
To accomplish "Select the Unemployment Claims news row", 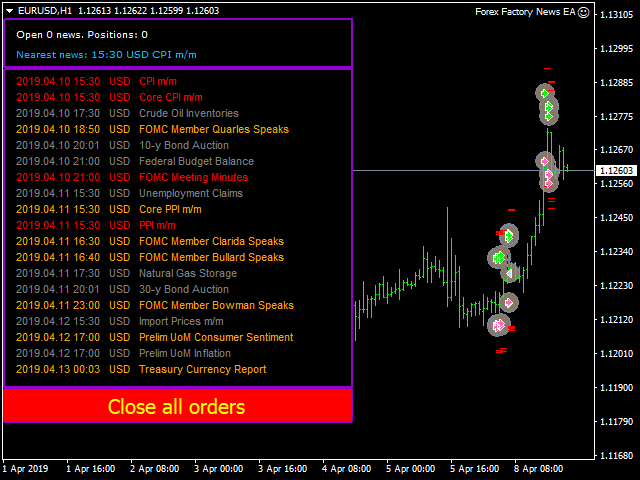I will [x=129, y=193].
